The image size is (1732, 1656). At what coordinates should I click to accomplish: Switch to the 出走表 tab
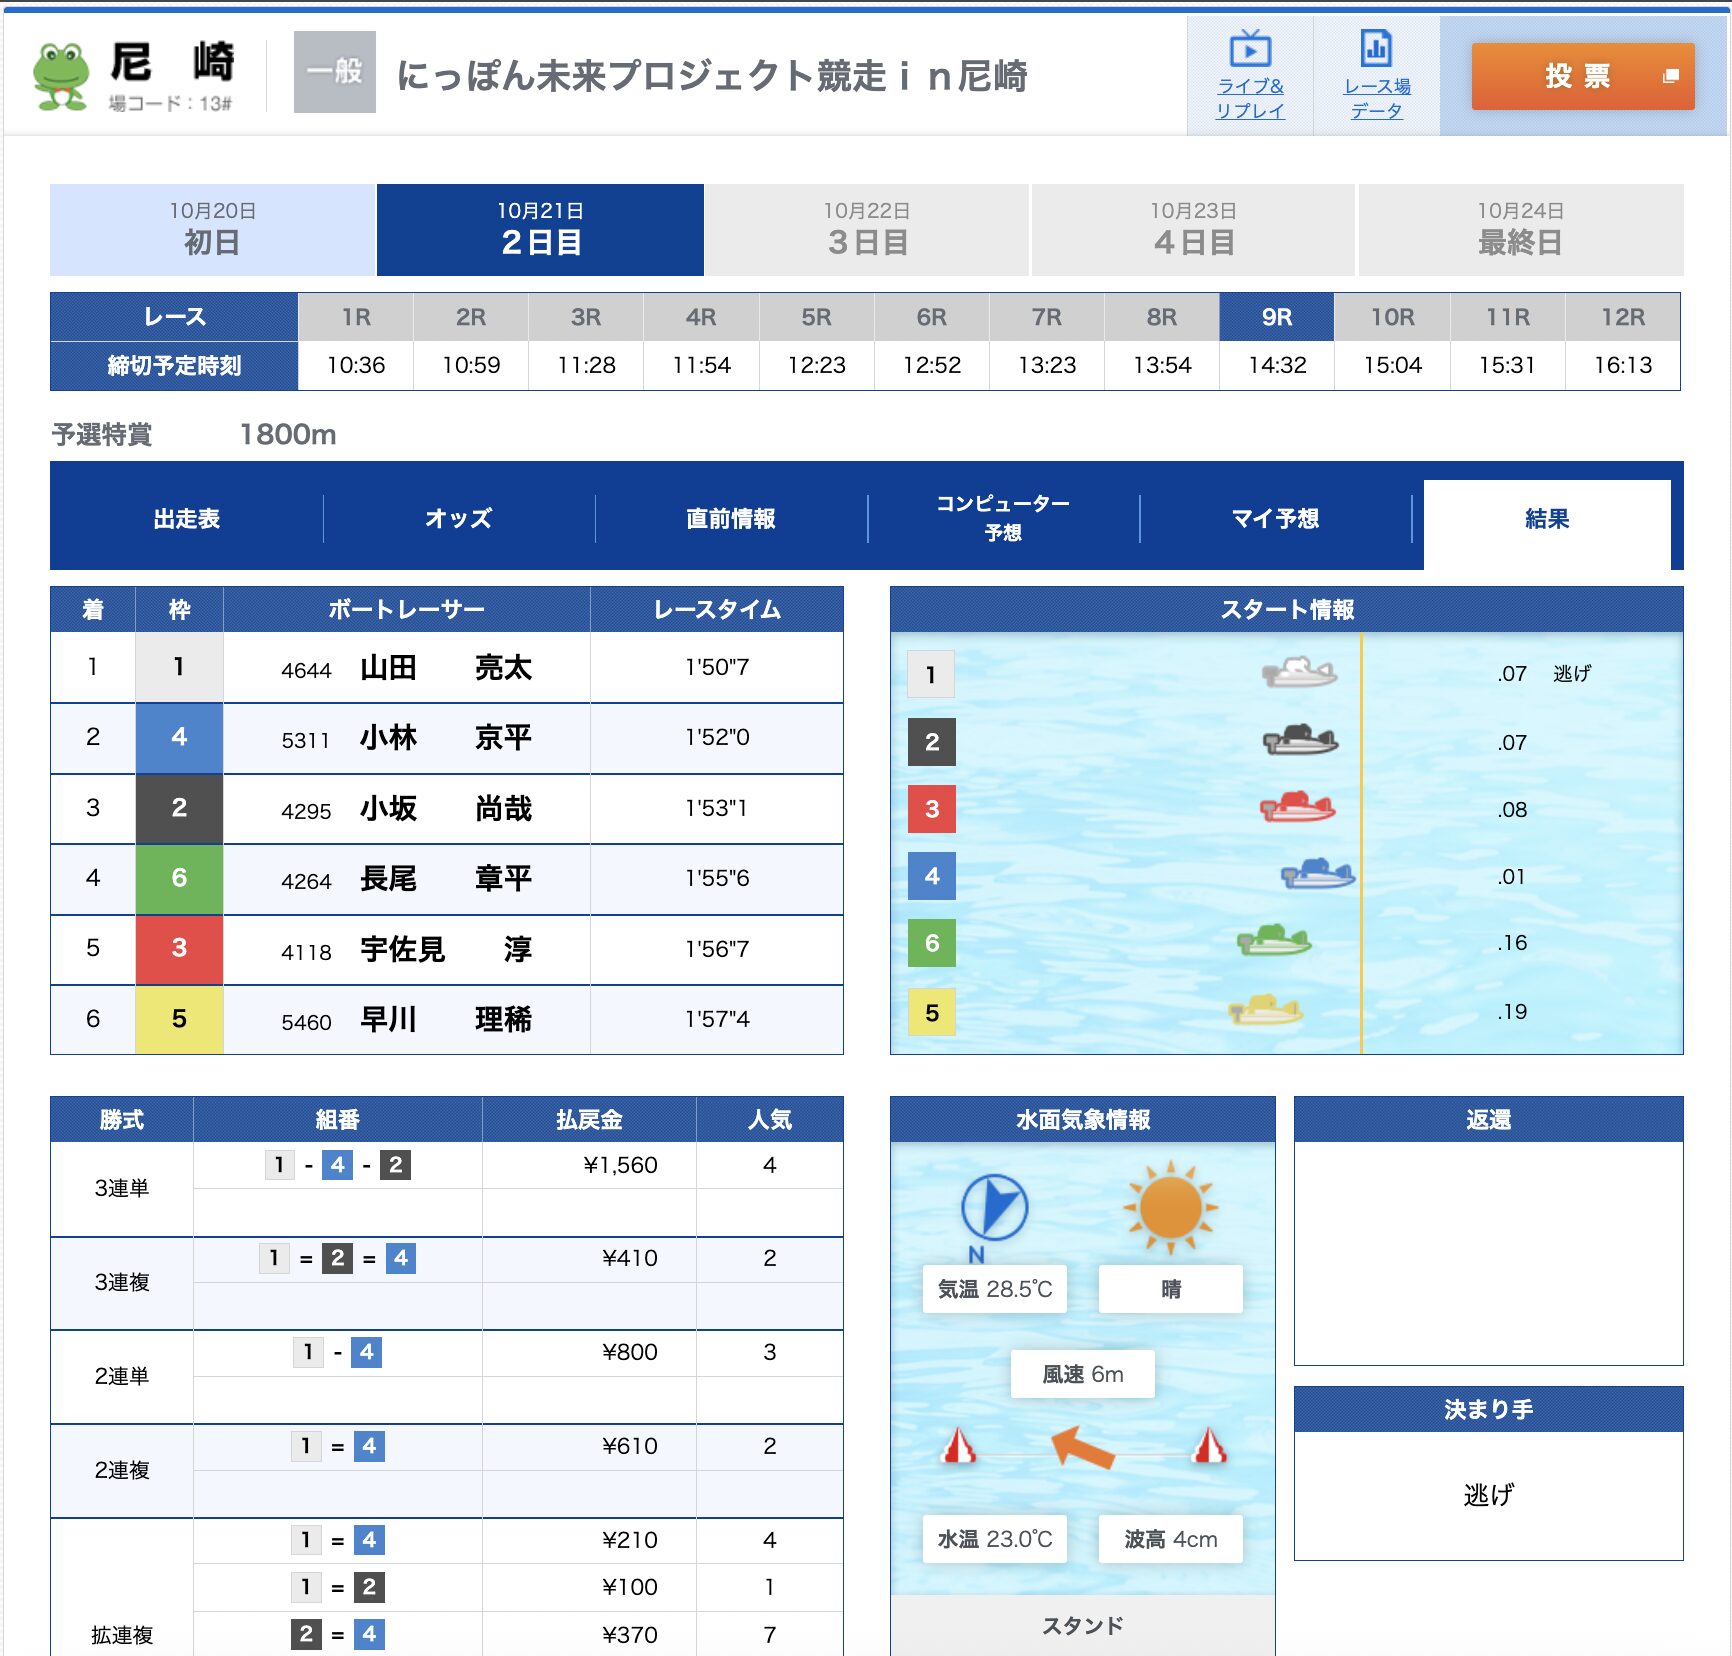[187, 518]
